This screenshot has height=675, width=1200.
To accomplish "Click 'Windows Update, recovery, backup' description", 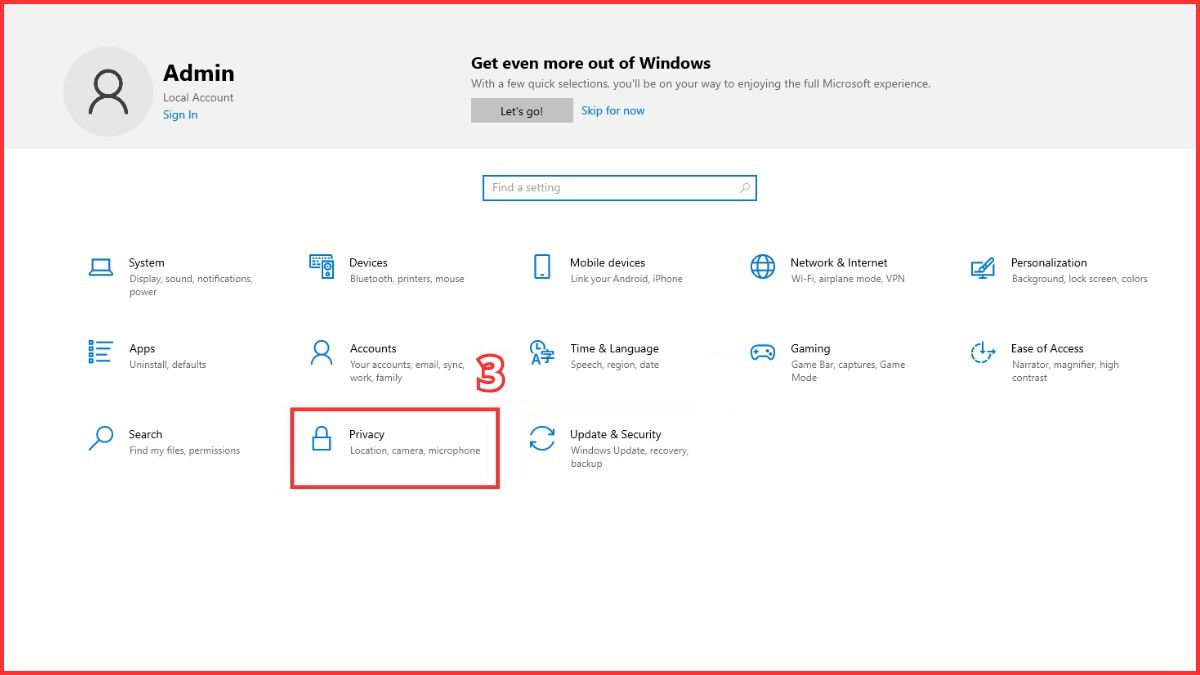I will [x=629, y=457].
